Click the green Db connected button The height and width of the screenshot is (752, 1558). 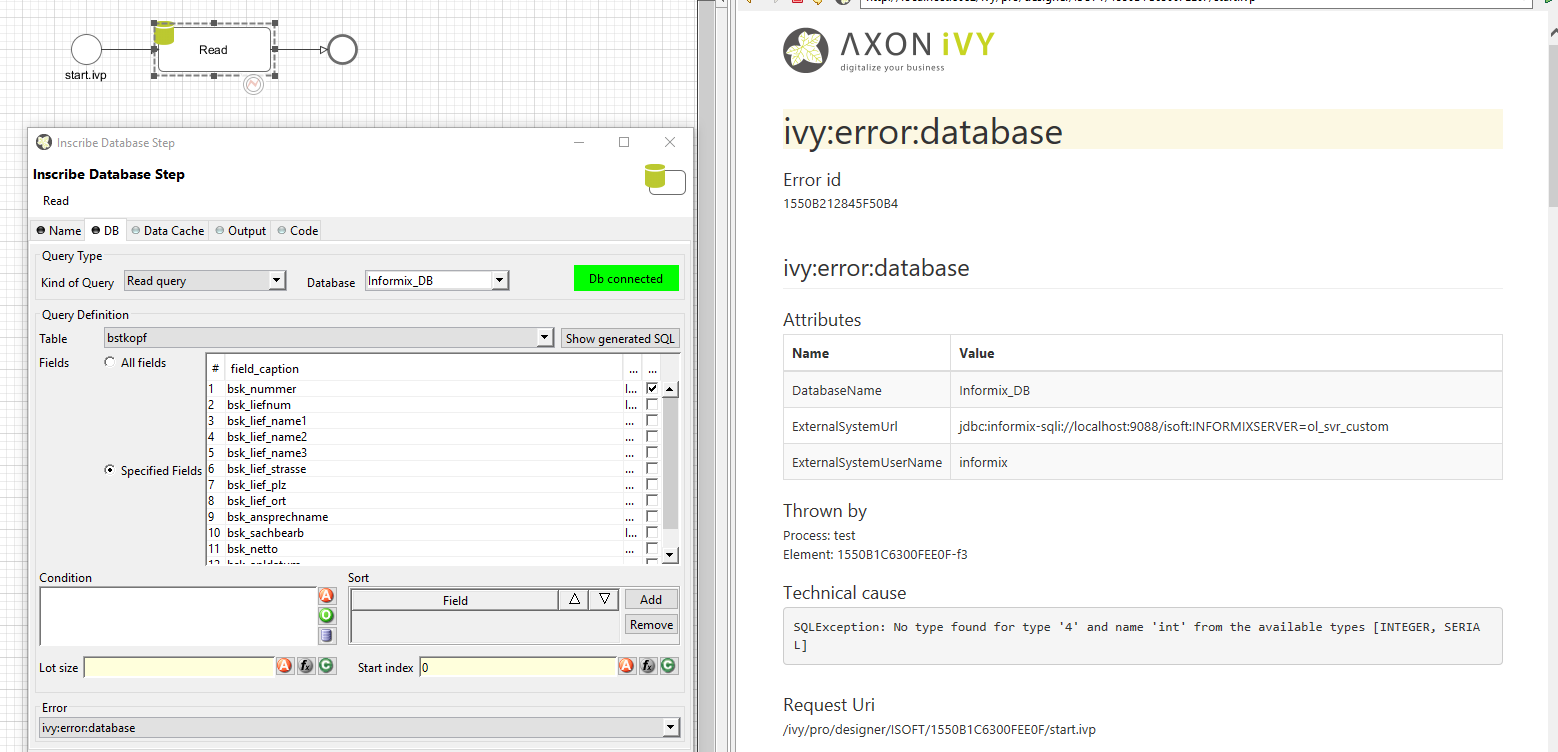click(x=626, y=279)
